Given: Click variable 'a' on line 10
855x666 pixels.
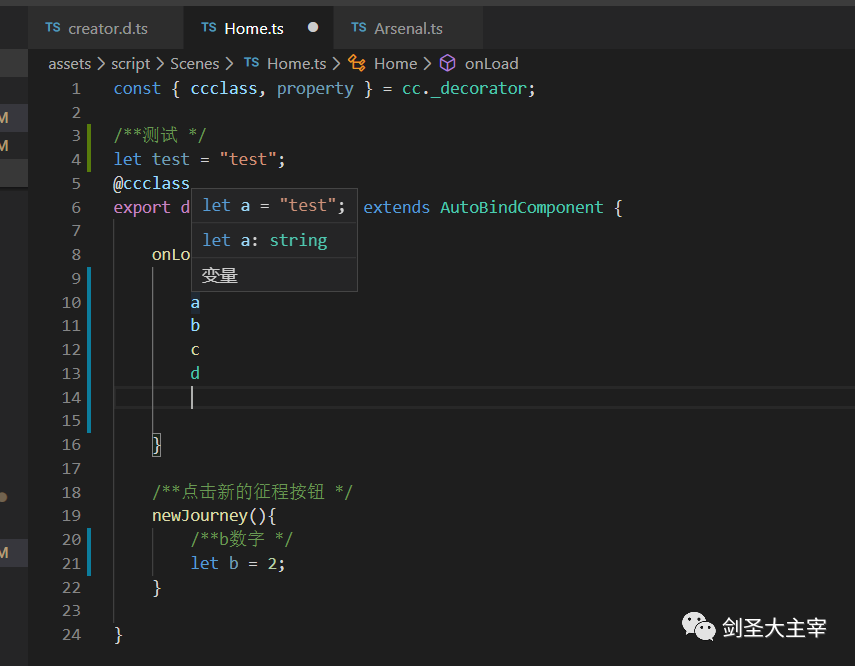Looking at the screenshot, I should click(195, 303).
